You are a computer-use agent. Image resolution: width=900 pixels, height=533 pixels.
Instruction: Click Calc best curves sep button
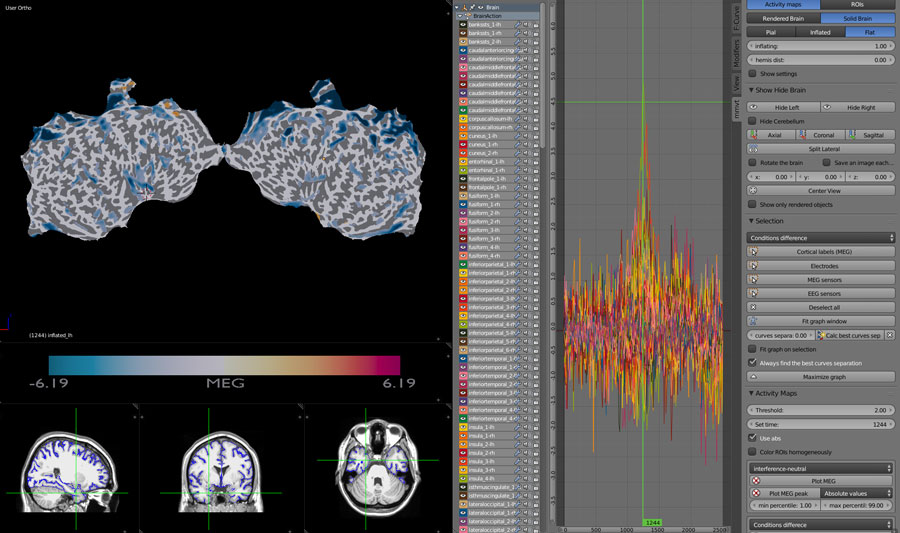click(849, 335)
